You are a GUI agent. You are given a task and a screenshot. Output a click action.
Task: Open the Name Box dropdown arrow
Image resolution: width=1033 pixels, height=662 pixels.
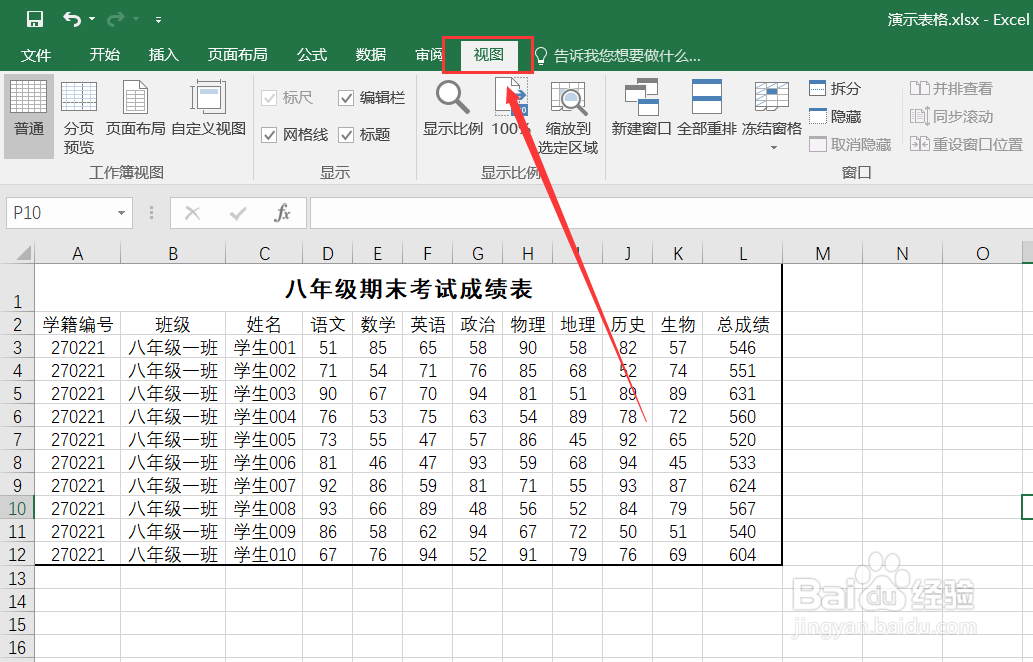[121, 213]
